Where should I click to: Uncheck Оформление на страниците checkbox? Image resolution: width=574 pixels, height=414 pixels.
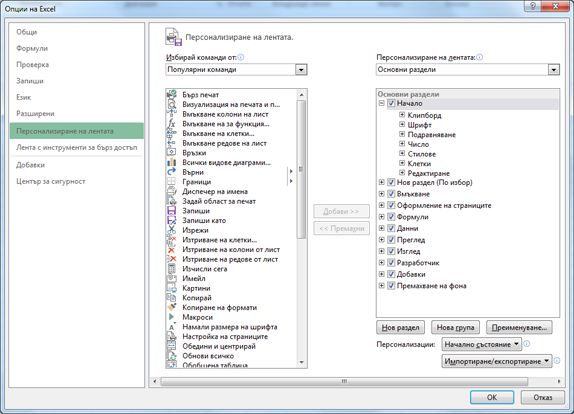391,205
